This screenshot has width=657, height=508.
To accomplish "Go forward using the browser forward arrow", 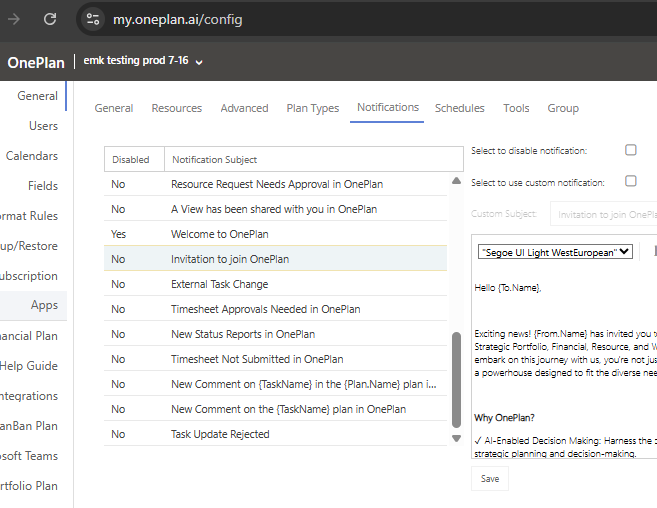I will 13,19.
